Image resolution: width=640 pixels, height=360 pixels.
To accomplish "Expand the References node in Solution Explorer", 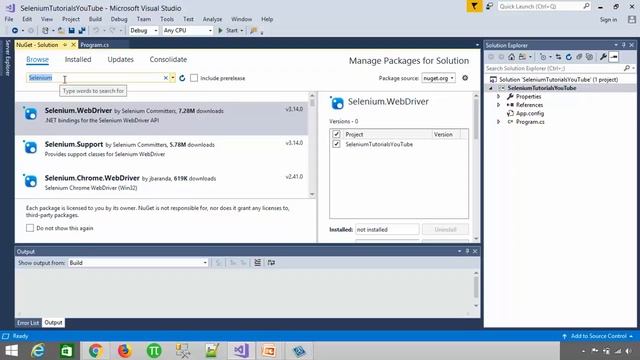I will click(x=498, y=105).
